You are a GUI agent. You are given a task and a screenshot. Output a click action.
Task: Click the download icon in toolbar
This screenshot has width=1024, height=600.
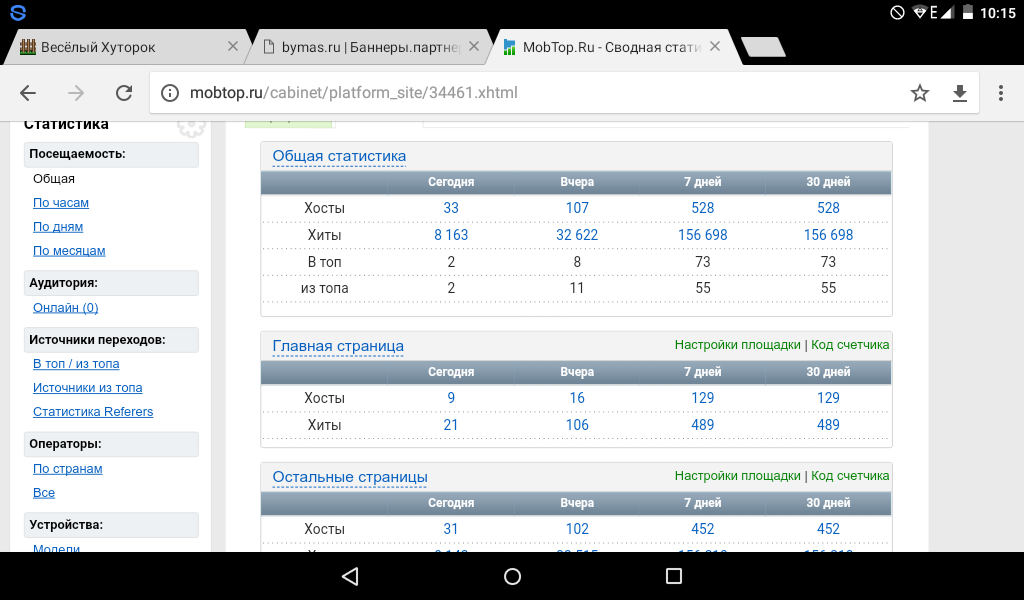pyautogui.click(x=960, y=93)
